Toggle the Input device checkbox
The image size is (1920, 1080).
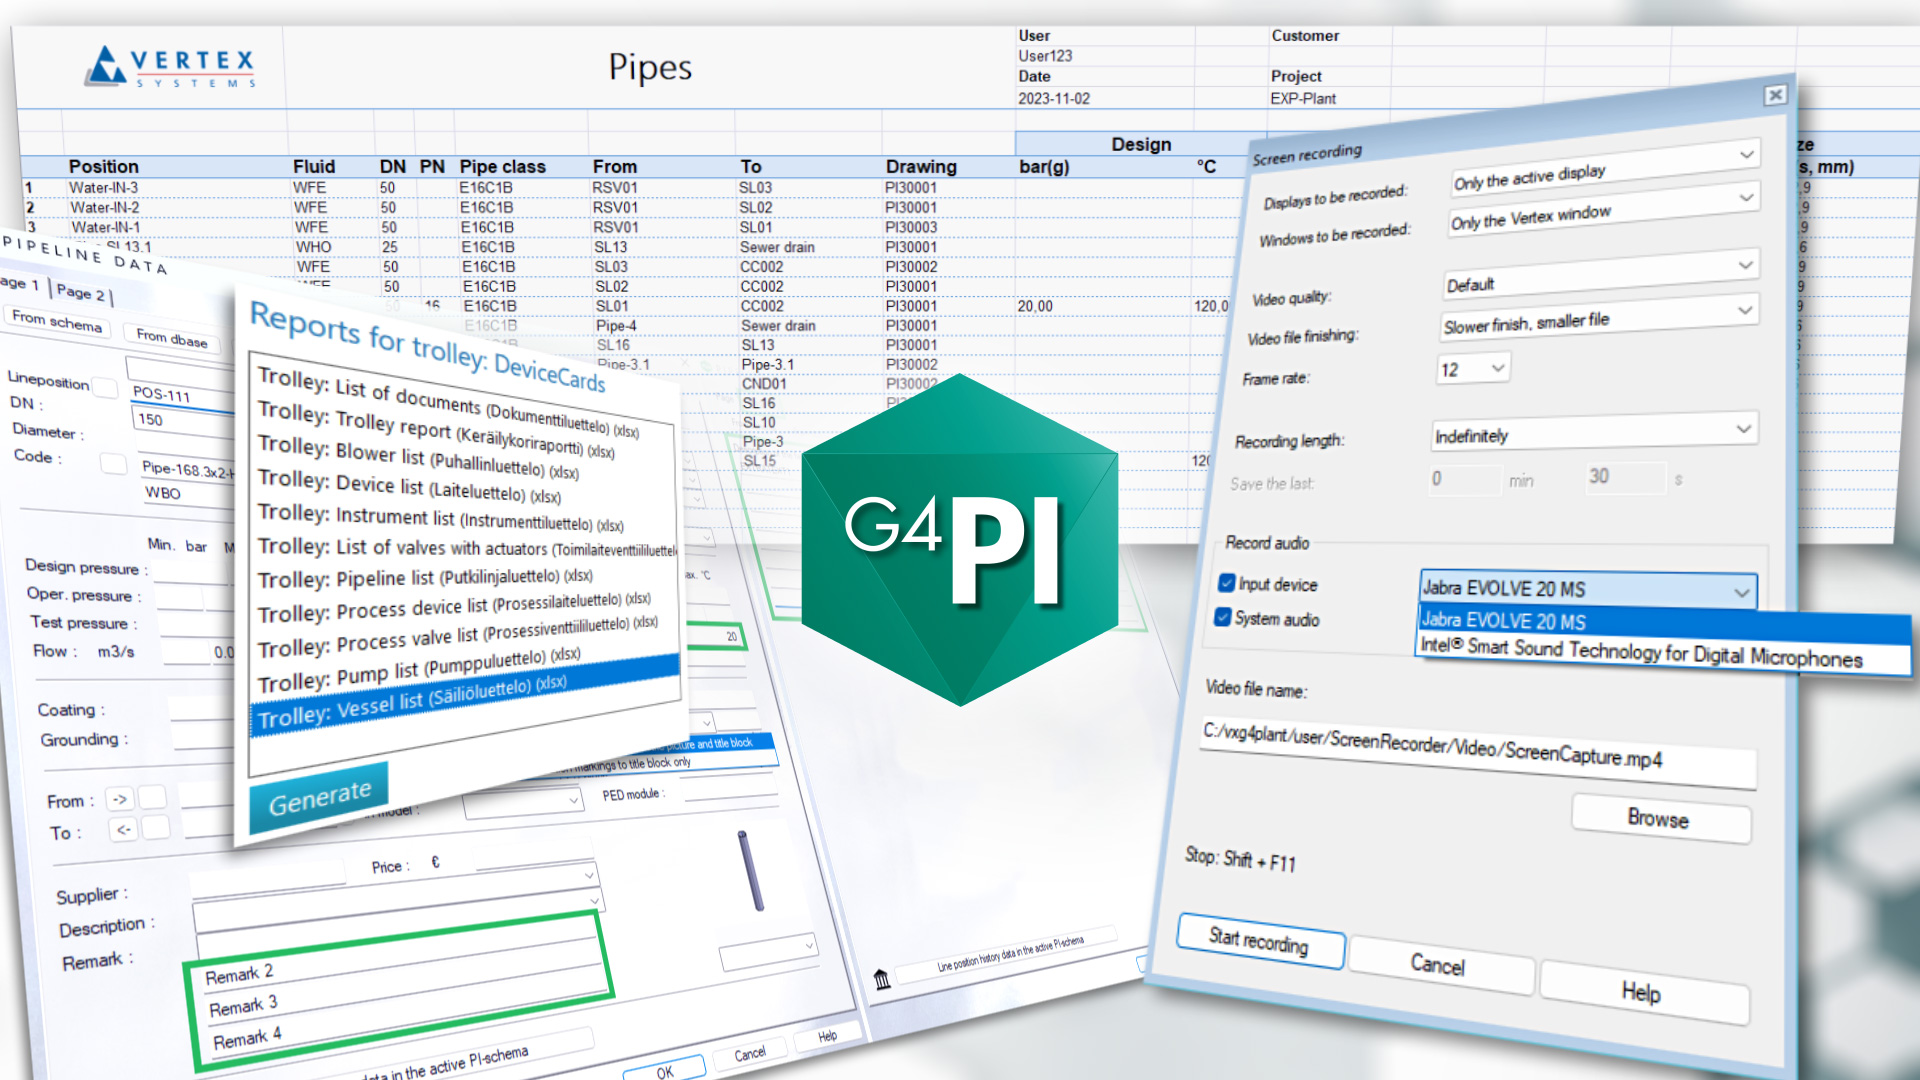(1227, 582)
